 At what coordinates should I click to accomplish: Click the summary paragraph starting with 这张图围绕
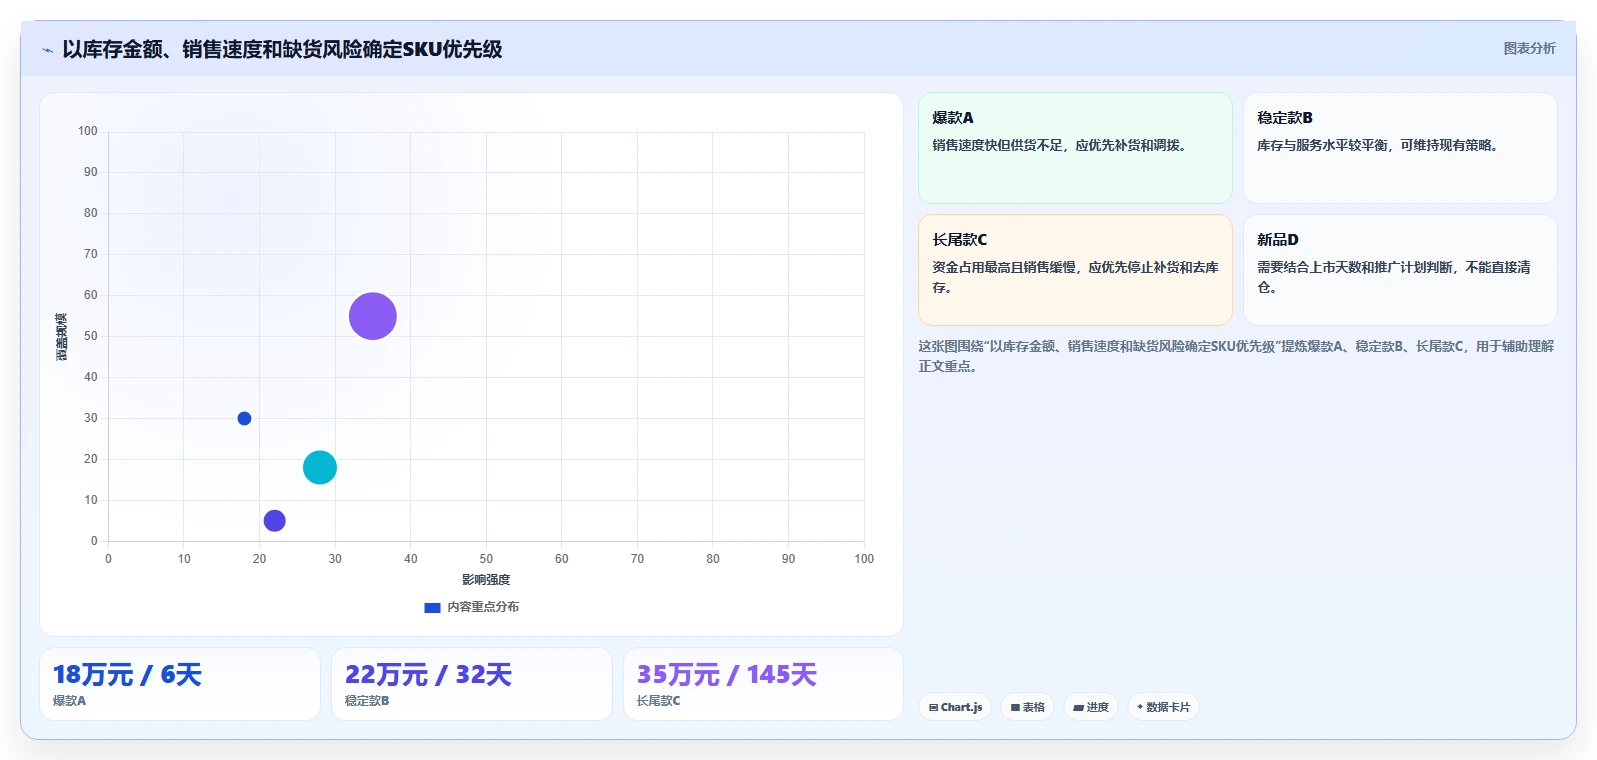[1236, 356]
